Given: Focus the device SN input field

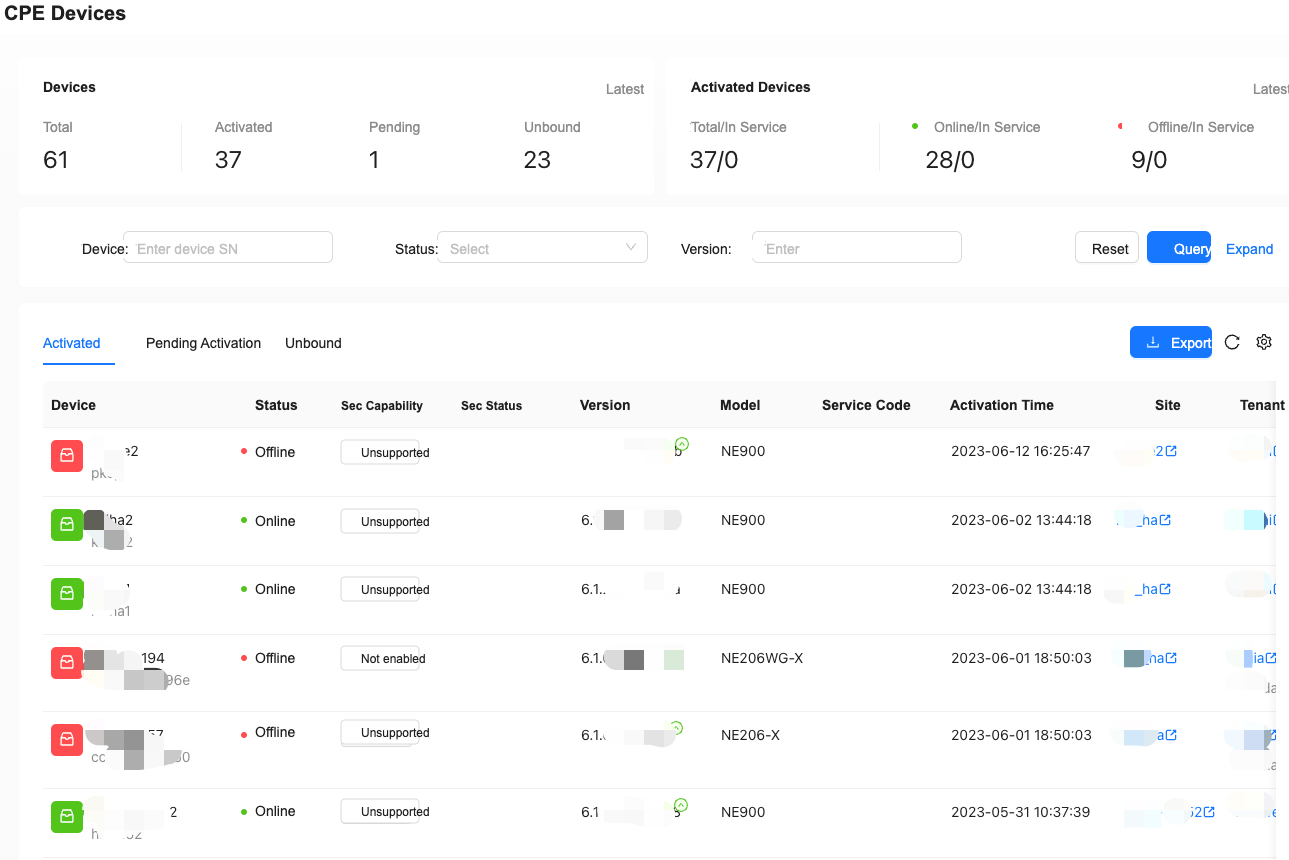Looking at the screenshot, I should click(x=228, y=248).
